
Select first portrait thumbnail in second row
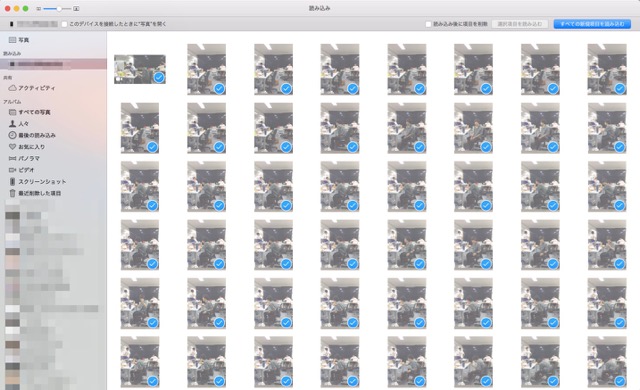coord(140,128)
